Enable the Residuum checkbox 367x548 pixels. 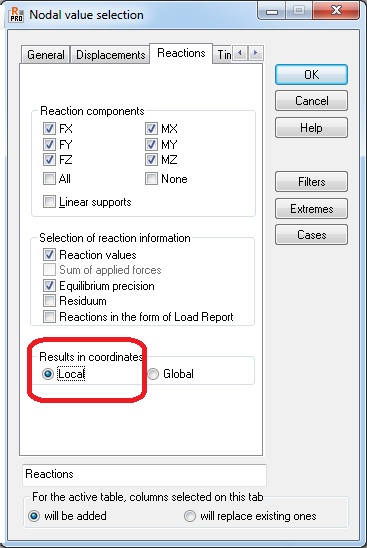pos(49,301)
